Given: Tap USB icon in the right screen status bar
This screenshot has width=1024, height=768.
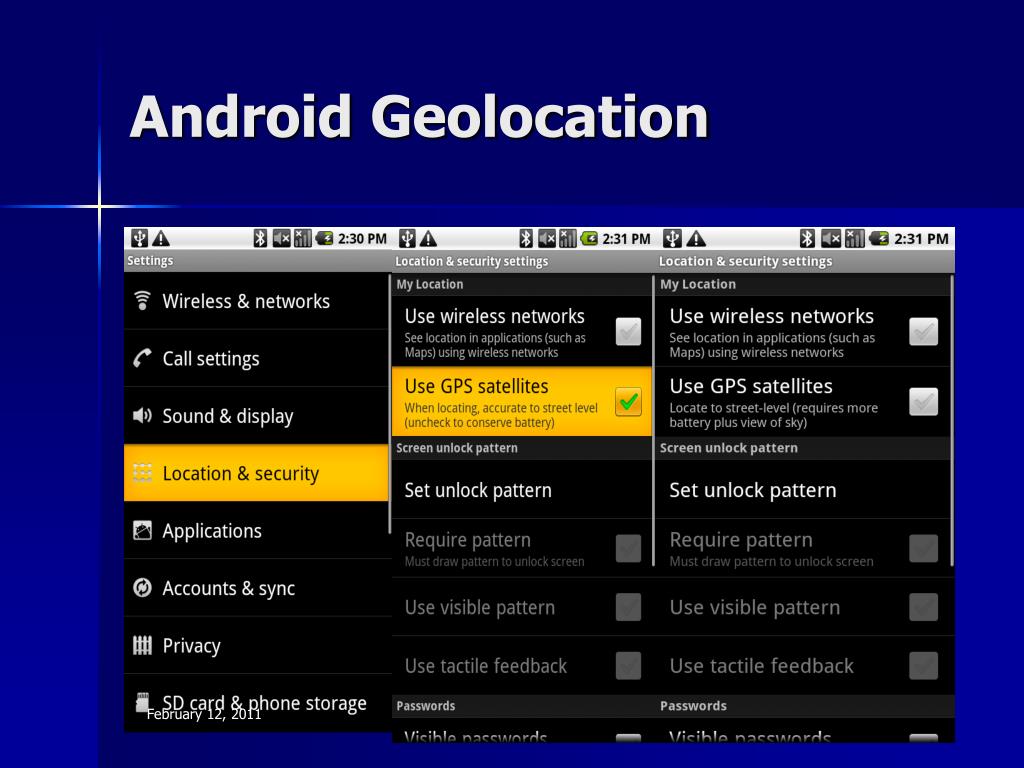Looking at the screenshot, I should tap(673, 238).
